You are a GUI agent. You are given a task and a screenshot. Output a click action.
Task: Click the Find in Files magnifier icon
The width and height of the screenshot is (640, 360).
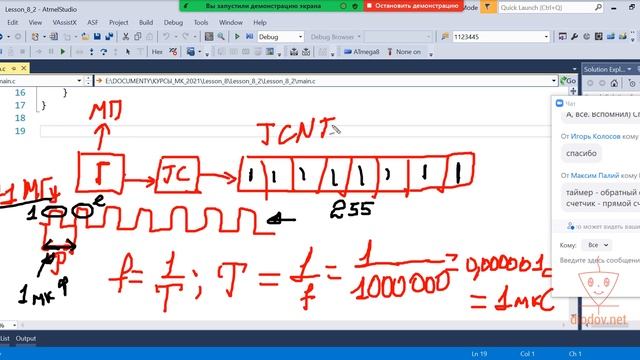pos(221,37)
